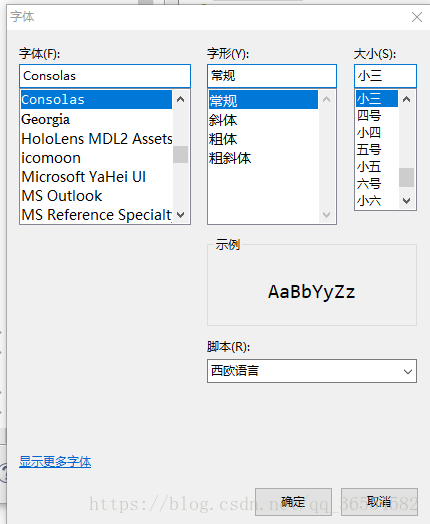
Task: Click the font list scrollbar thumb
Action: (180, 154)
